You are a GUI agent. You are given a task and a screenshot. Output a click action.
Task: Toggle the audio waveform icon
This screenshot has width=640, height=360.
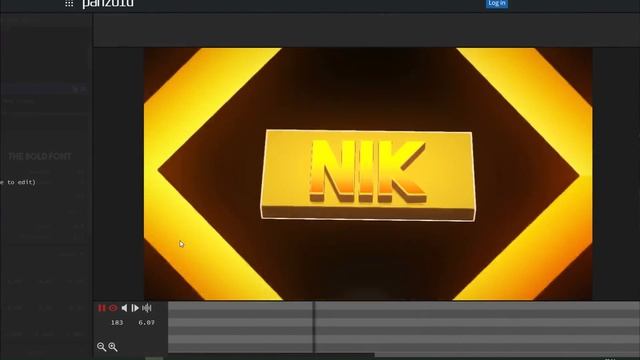click(x=147, y=308)
